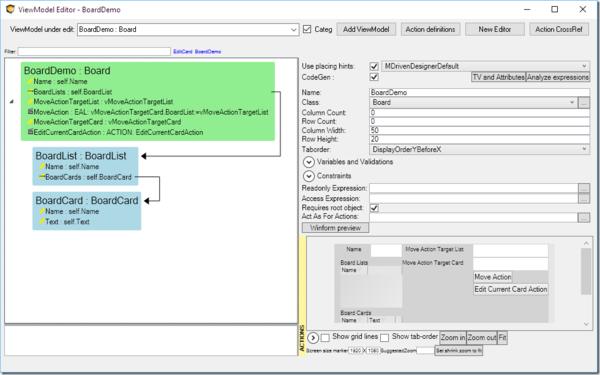Click Analyze expressions button
Viewport: 600px width, 375px height.
point(558,77)
